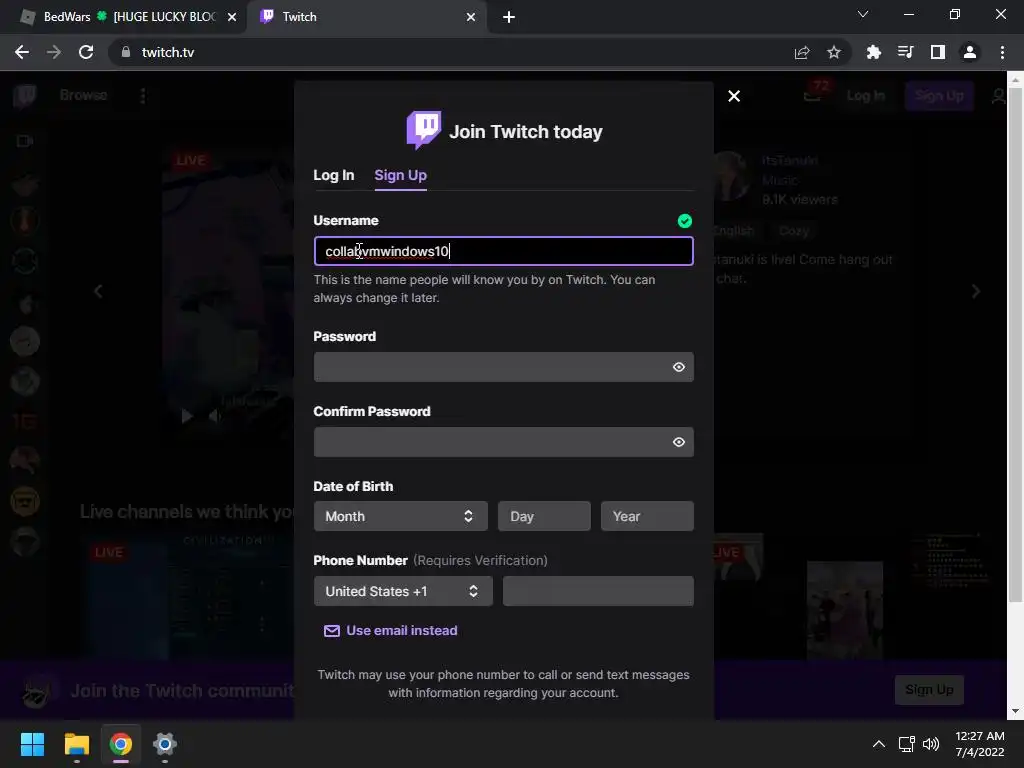The image size is (1024, 768).
Task: Open the Twitch nav more options dots
Action: pos(143,96)
